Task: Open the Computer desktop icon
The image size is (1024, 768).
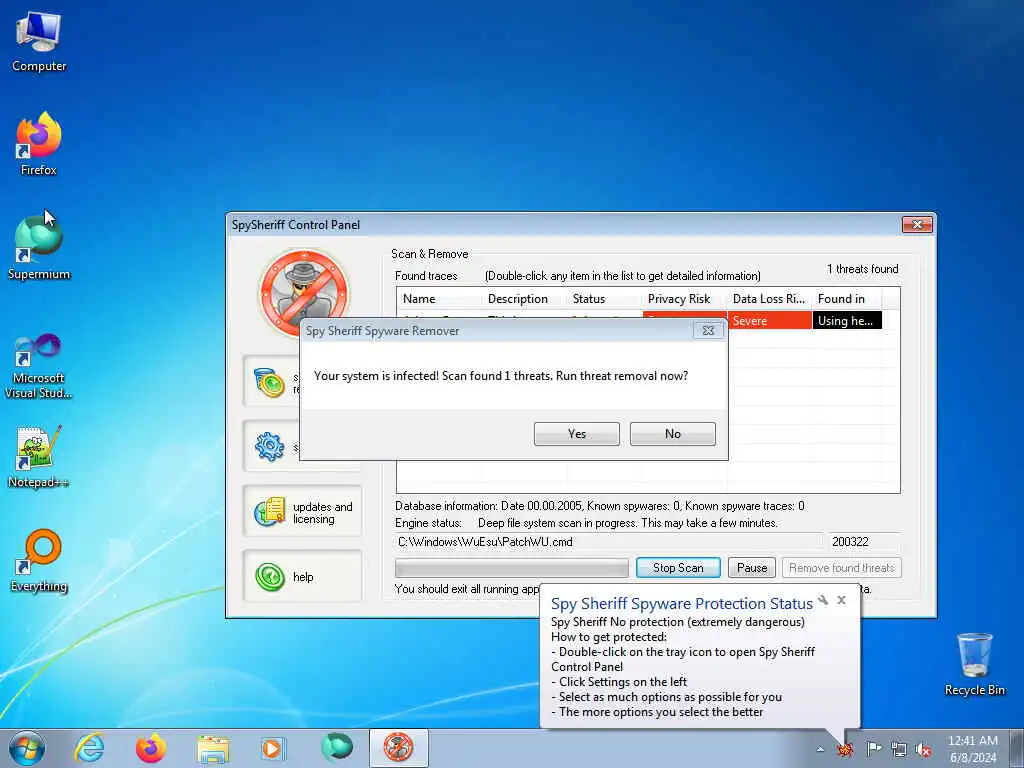Action: [x=39, y=42]
